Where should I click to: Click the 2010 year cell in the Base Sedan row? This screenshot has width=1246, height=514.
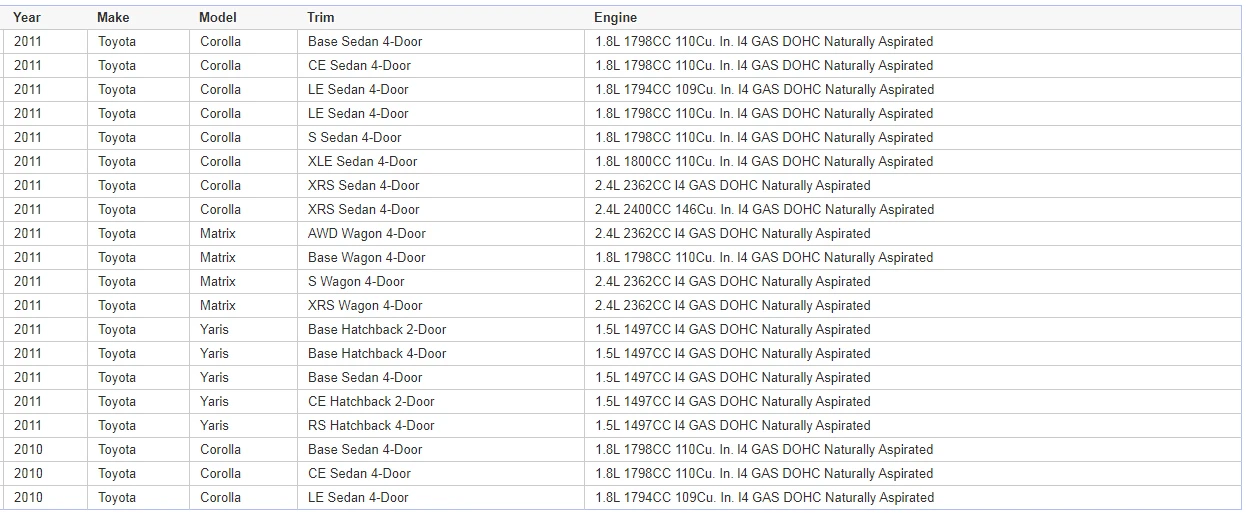click(28, 449)
